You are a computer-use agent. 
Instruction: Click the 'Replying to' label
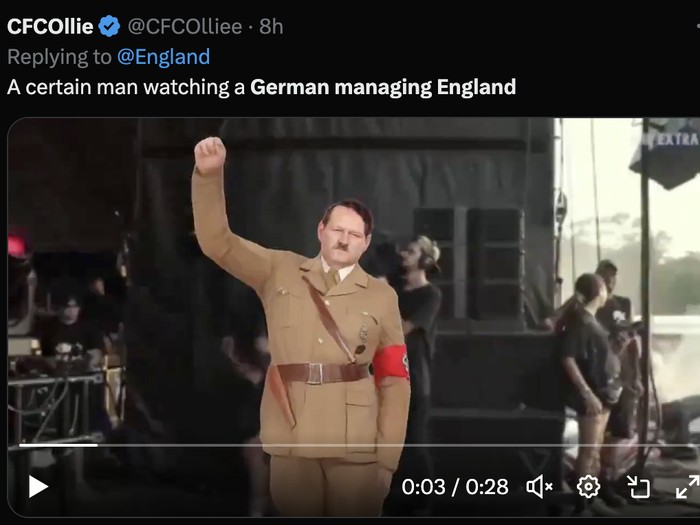pyautogui.click(x=59, y=57)
